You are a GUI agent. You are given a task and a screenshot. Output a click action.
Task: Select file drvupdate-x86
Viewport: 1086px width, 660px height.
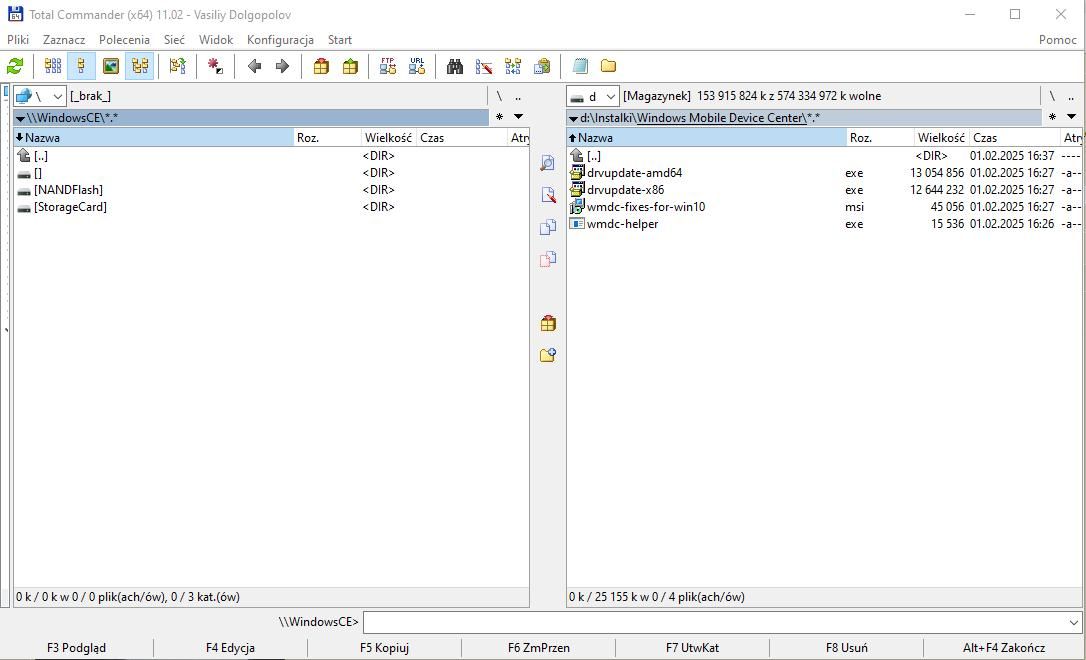(x=625, y=190)
